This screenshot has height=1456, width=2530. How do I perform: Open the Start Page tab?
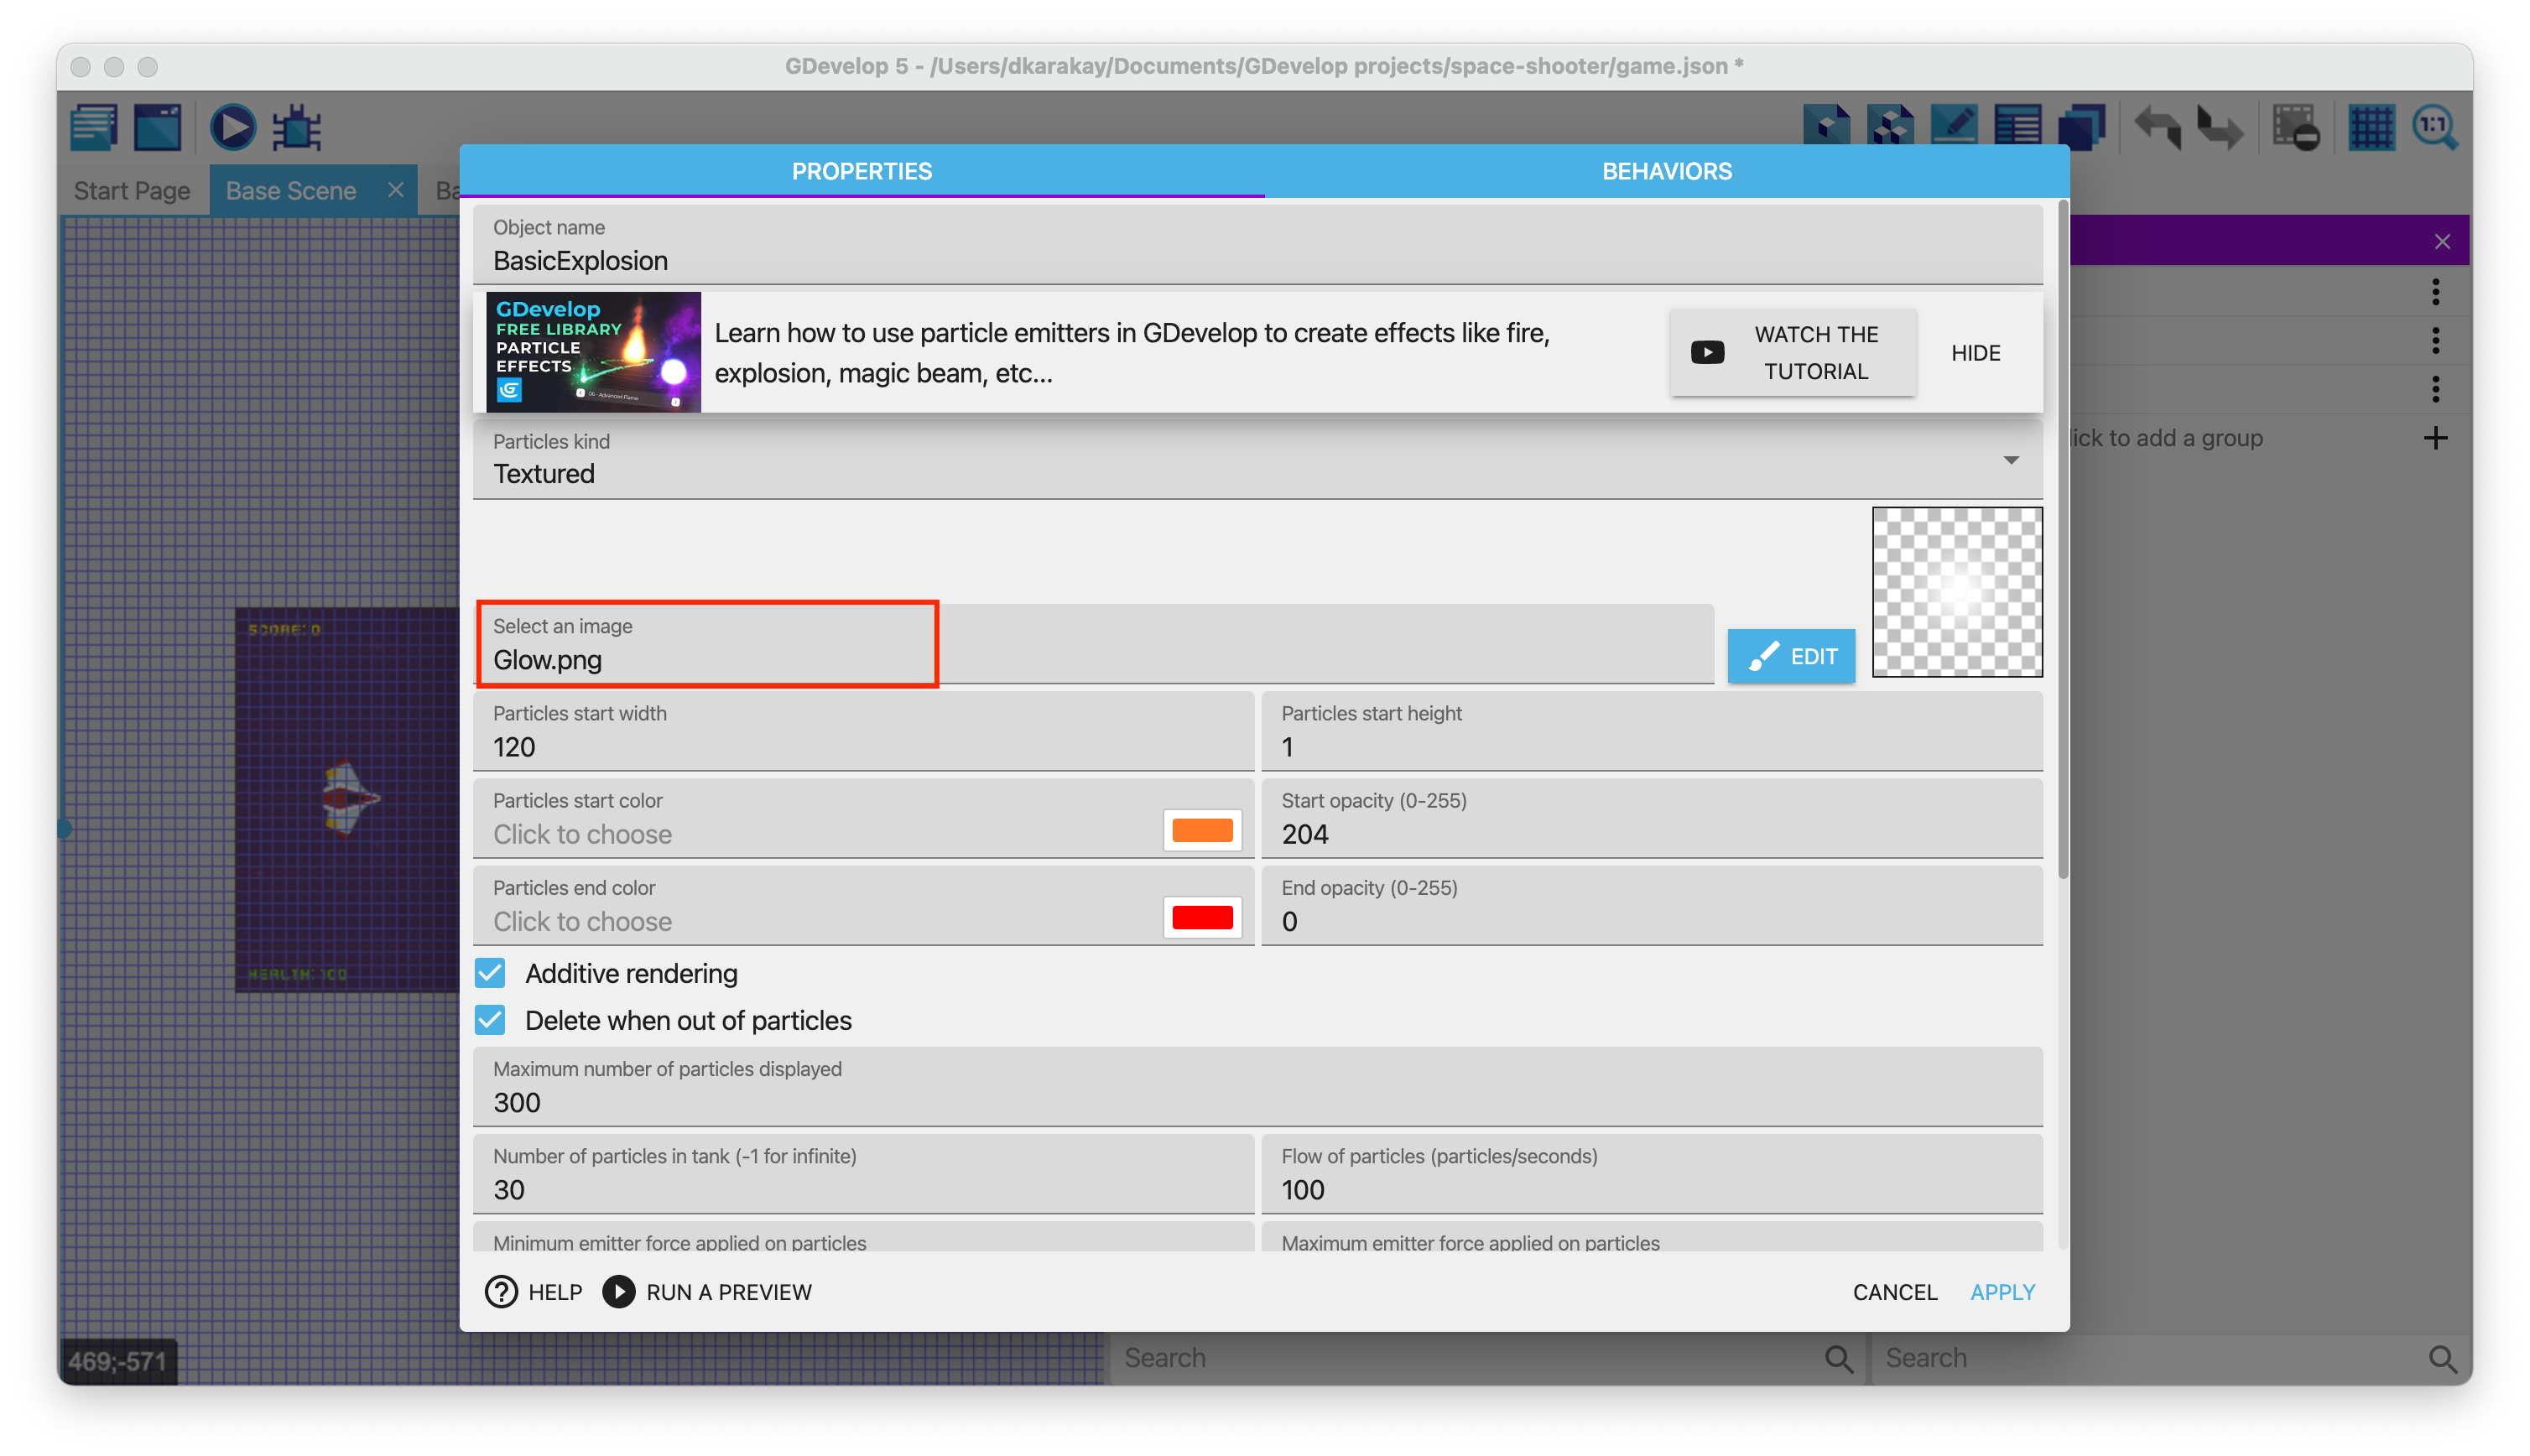(x=132, y=191)
